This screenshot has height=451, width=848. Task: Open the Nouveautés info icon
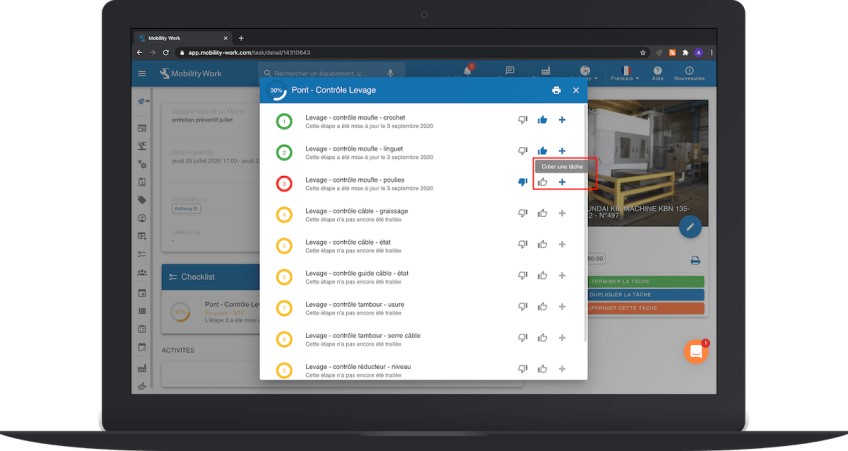pyautogui.click(x=689, y=74)
